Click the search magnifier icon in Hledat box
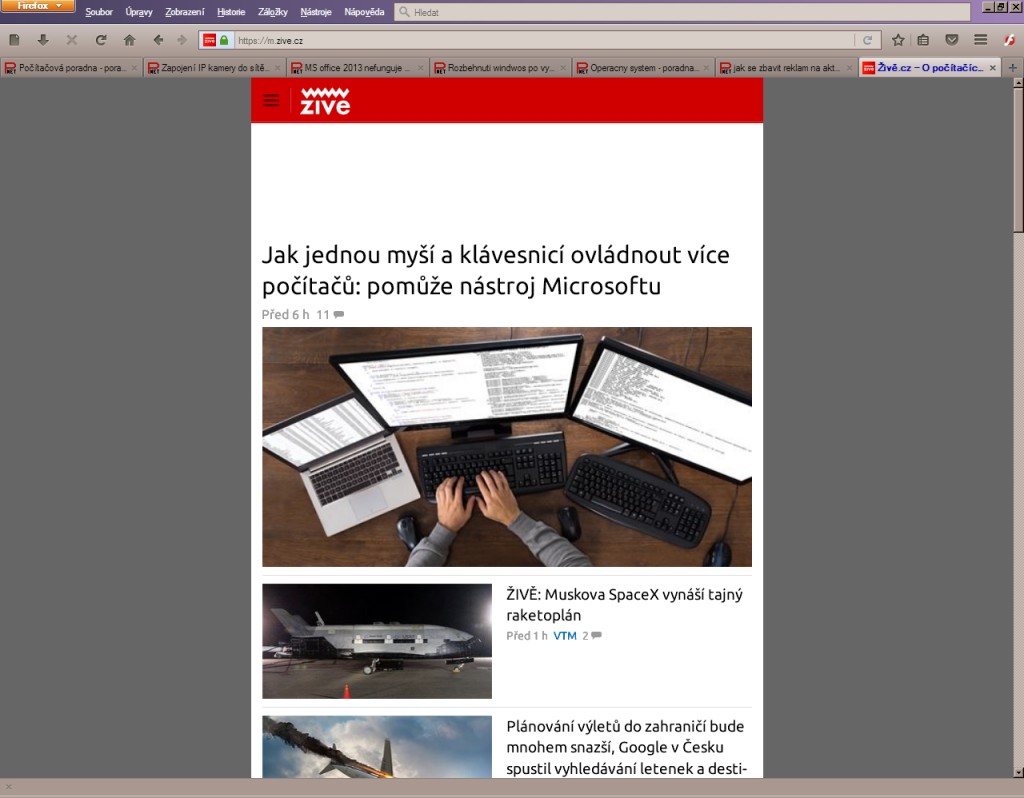The height and width of the screenshot is (798, 1024). pos(404,12)
